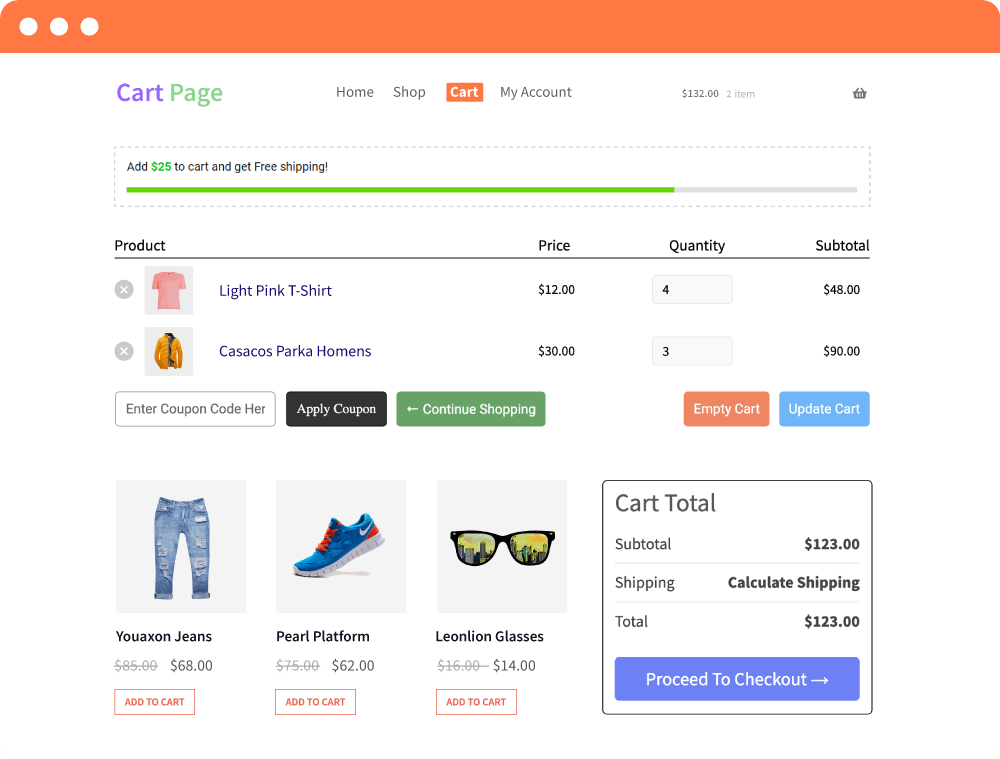Image resolution: width=1000 pixels, height=759 pixels.
Task: Click Proceed To Checkout button
Action: point(737,679)
